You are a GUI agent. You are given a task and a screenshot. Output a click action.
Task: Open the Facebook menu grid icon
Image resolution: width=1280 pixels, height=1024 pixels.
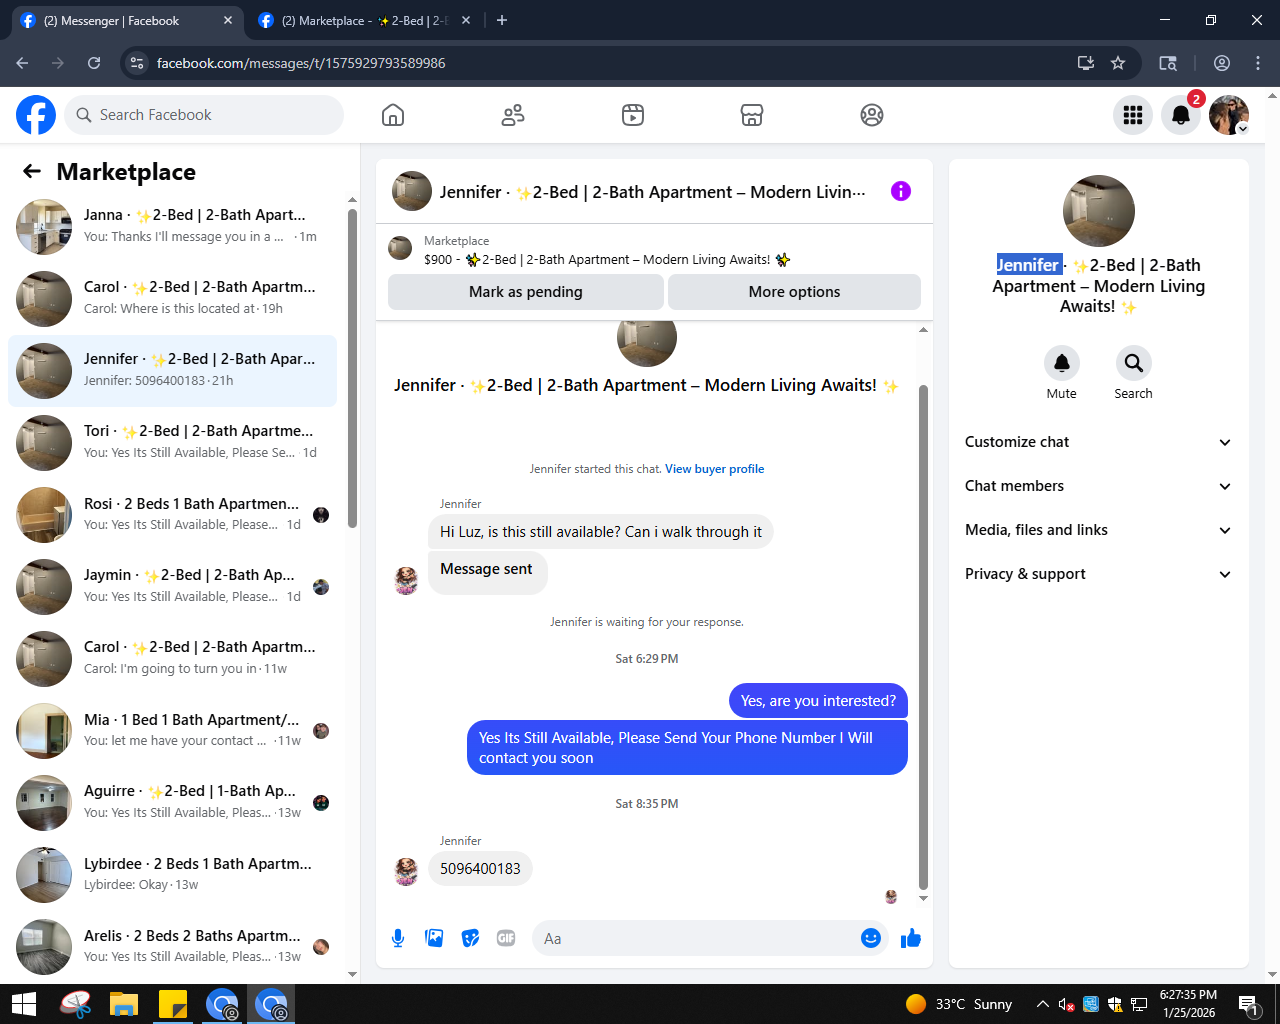(x=1133, y=115)
